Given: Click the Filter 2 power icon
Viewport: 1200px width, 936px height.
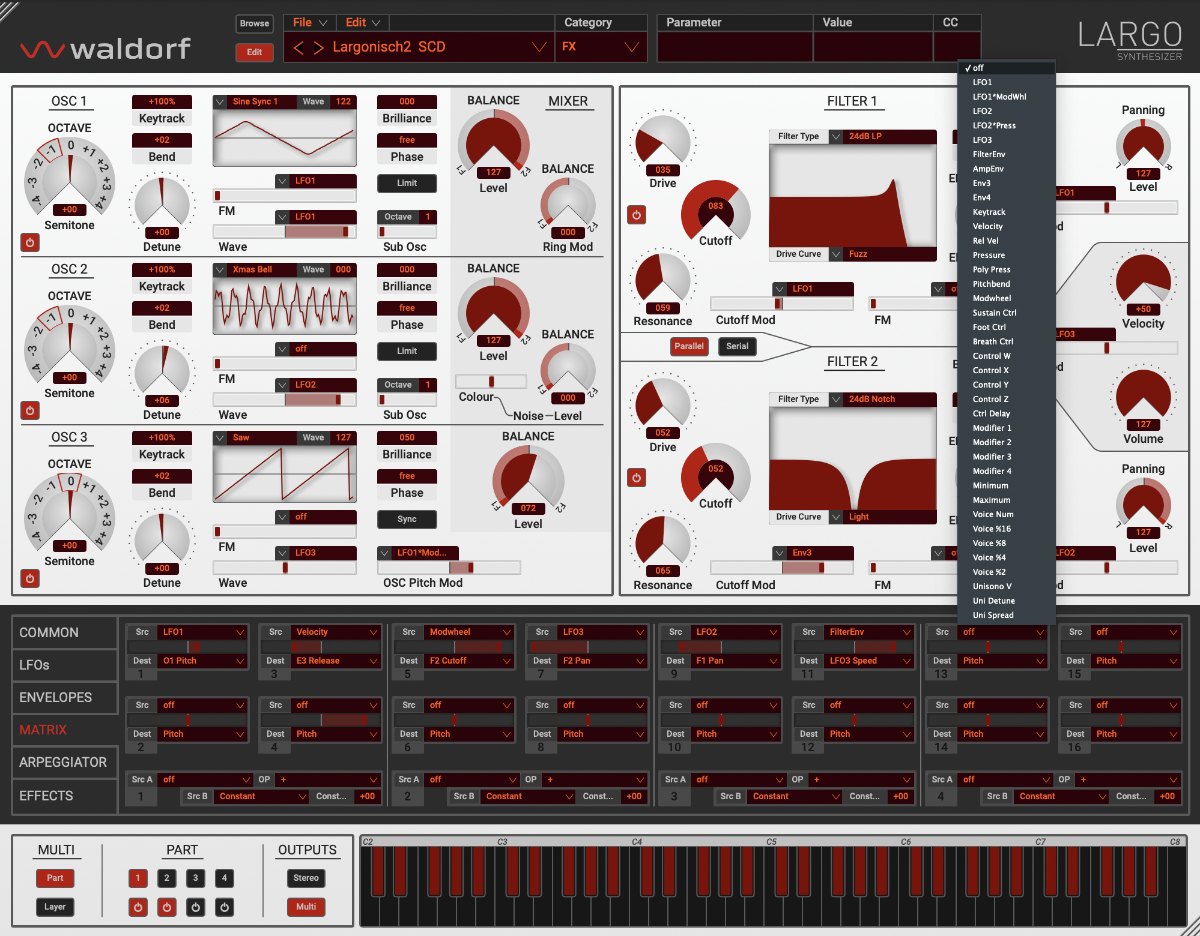Looking at the screenshot, I should click(x=636, y=478).
